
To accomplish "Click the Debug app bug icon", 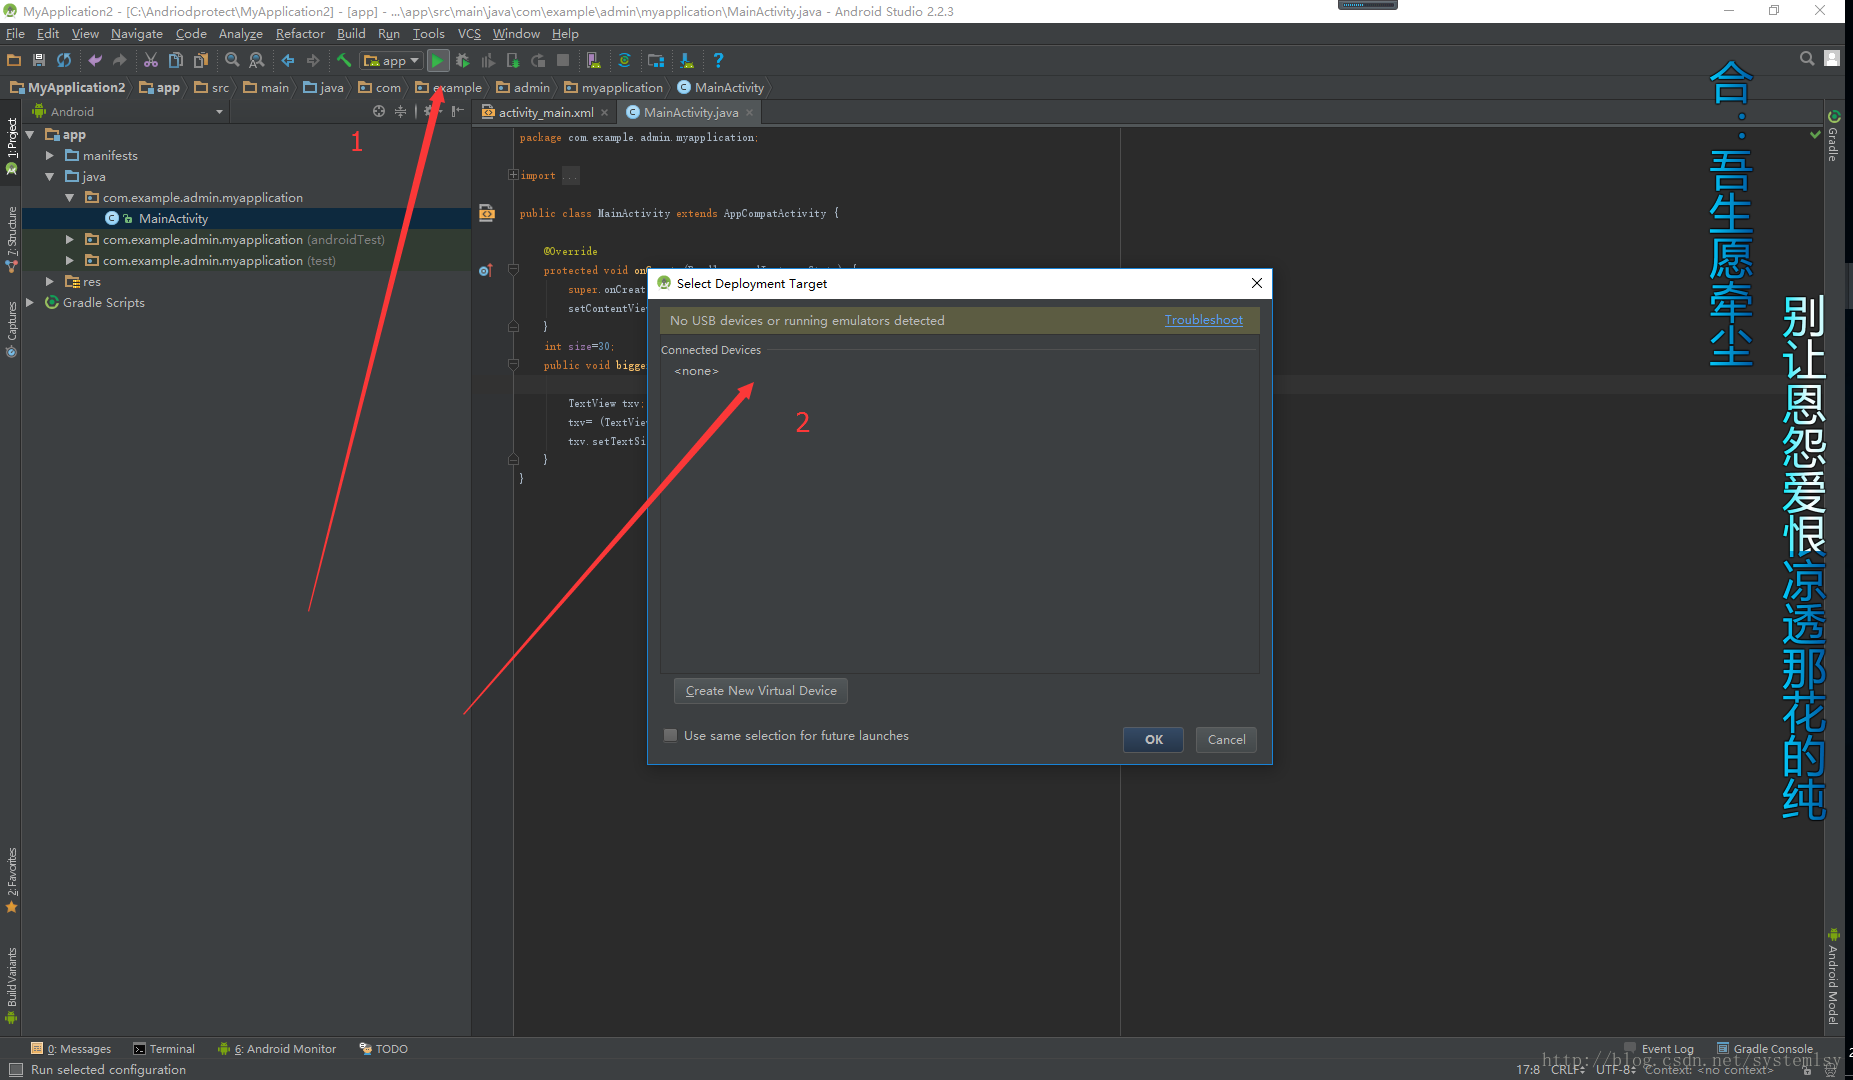I will click(463, 60).
